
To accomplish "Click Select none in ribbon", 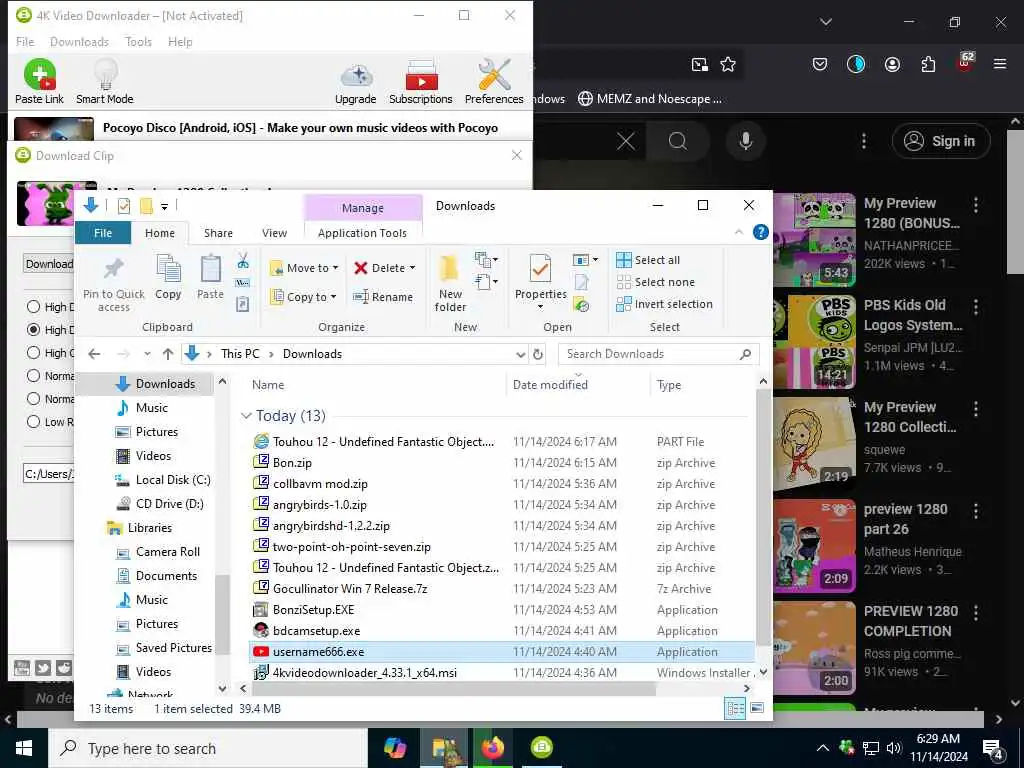I will 655,282.
